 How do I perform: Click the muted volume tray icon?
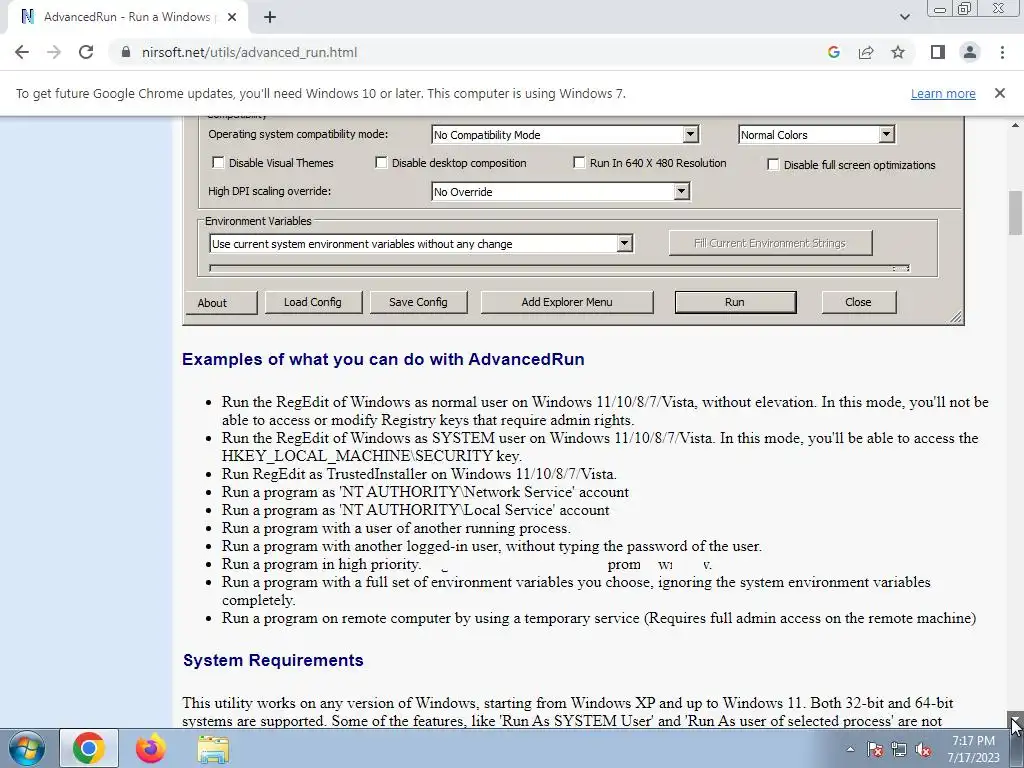pyautogui.click(x=923, y=749)
